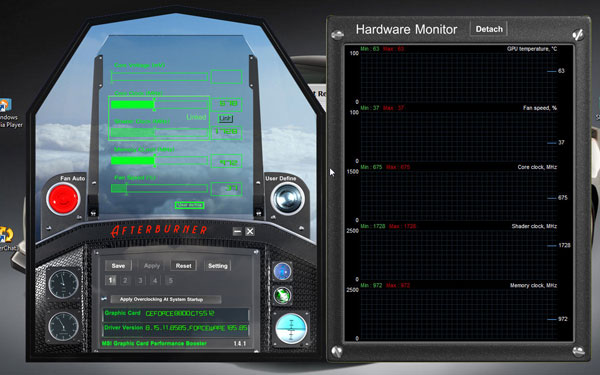
Task: Click the Apply button
Action: click(x=152, y=266)
